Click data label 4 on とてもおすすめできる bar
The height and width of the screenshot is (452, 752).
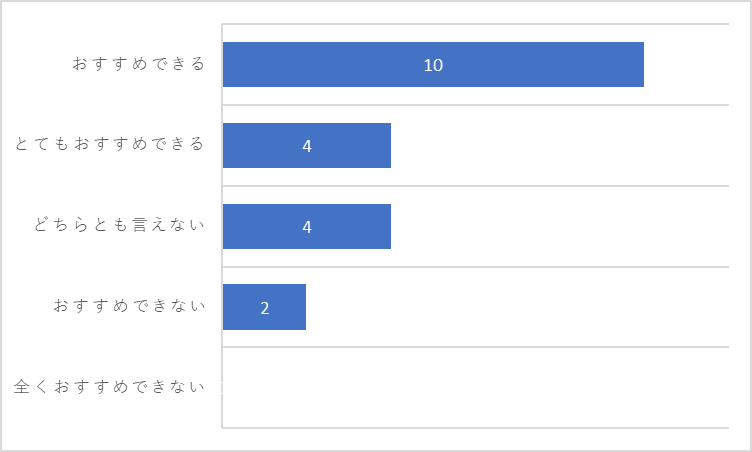coord(307,146)
